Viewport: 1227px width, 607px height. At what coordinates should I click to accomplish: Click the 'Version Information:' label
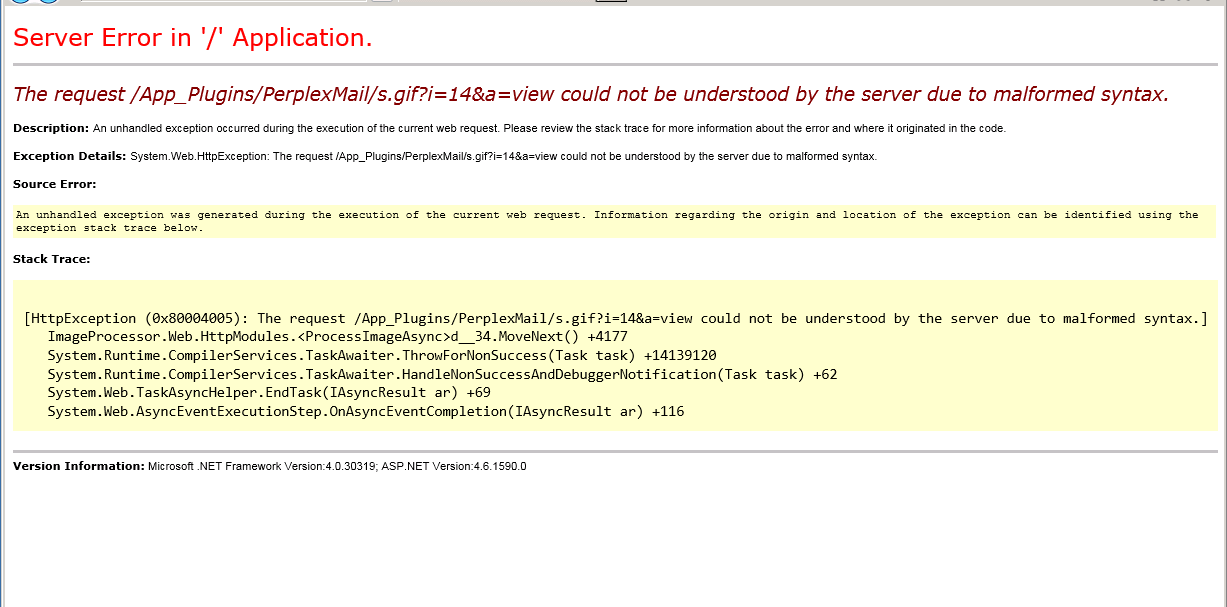pos(79,466)
